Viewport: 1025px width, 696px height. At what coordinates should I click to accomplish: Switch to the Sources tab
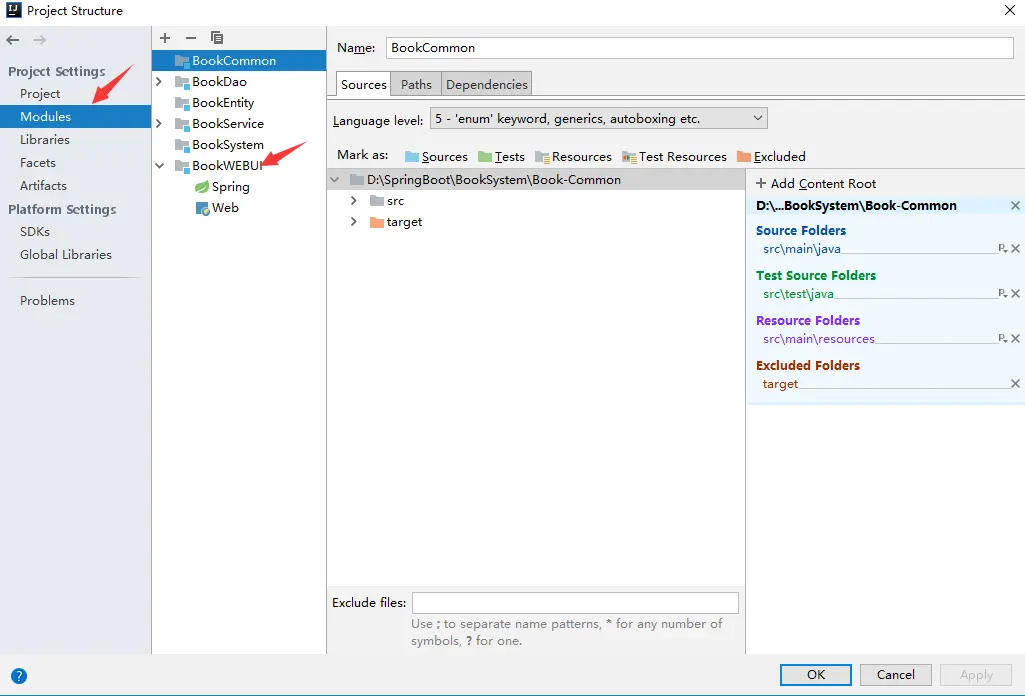(x=363, y=84)
